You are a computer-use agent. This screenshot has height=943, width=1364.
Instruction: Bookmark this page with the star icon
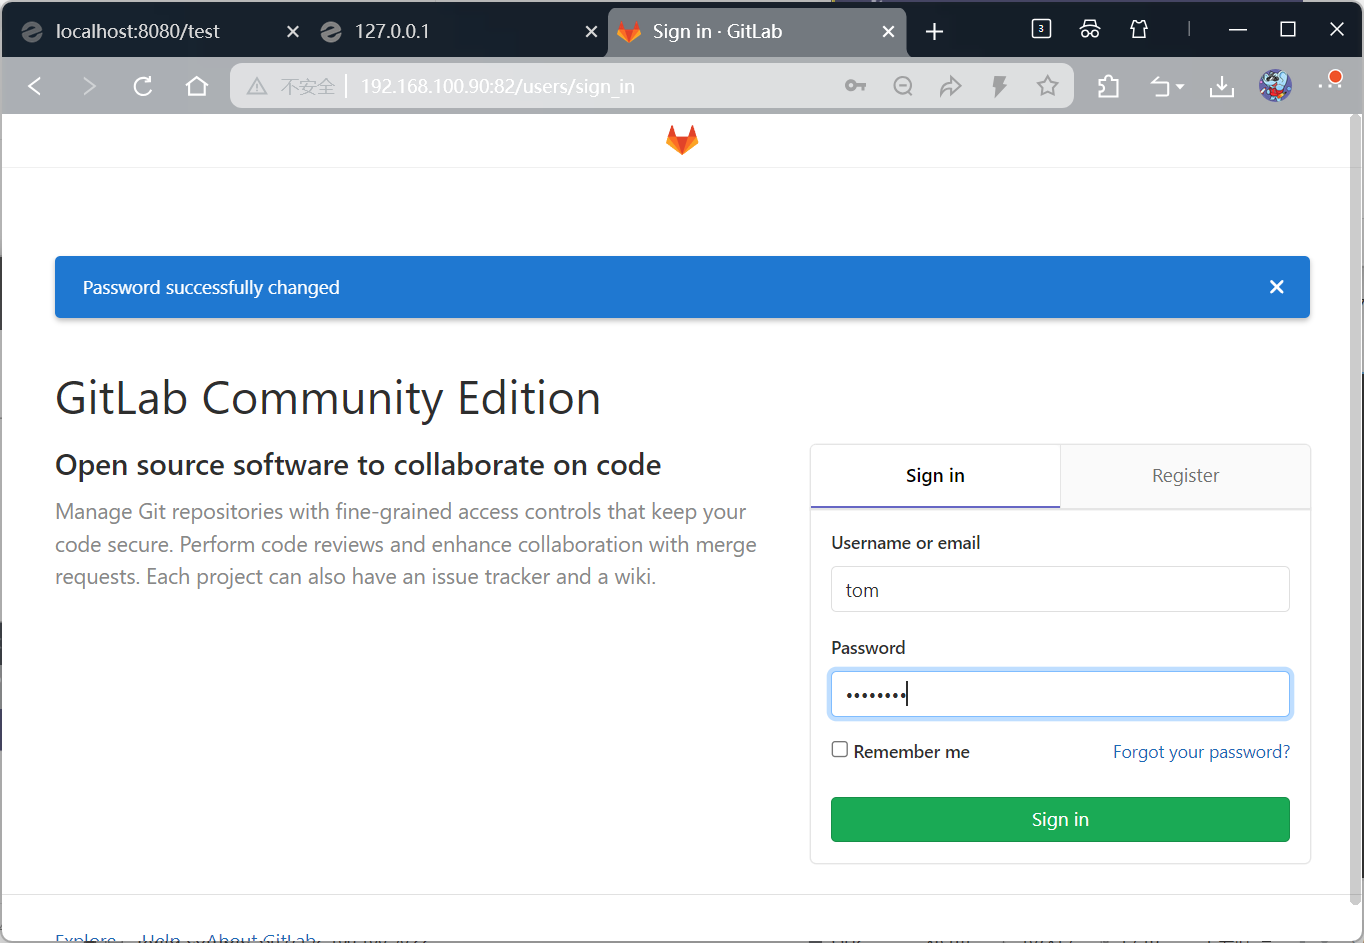pyautogui.click(x=1047, y=86)
